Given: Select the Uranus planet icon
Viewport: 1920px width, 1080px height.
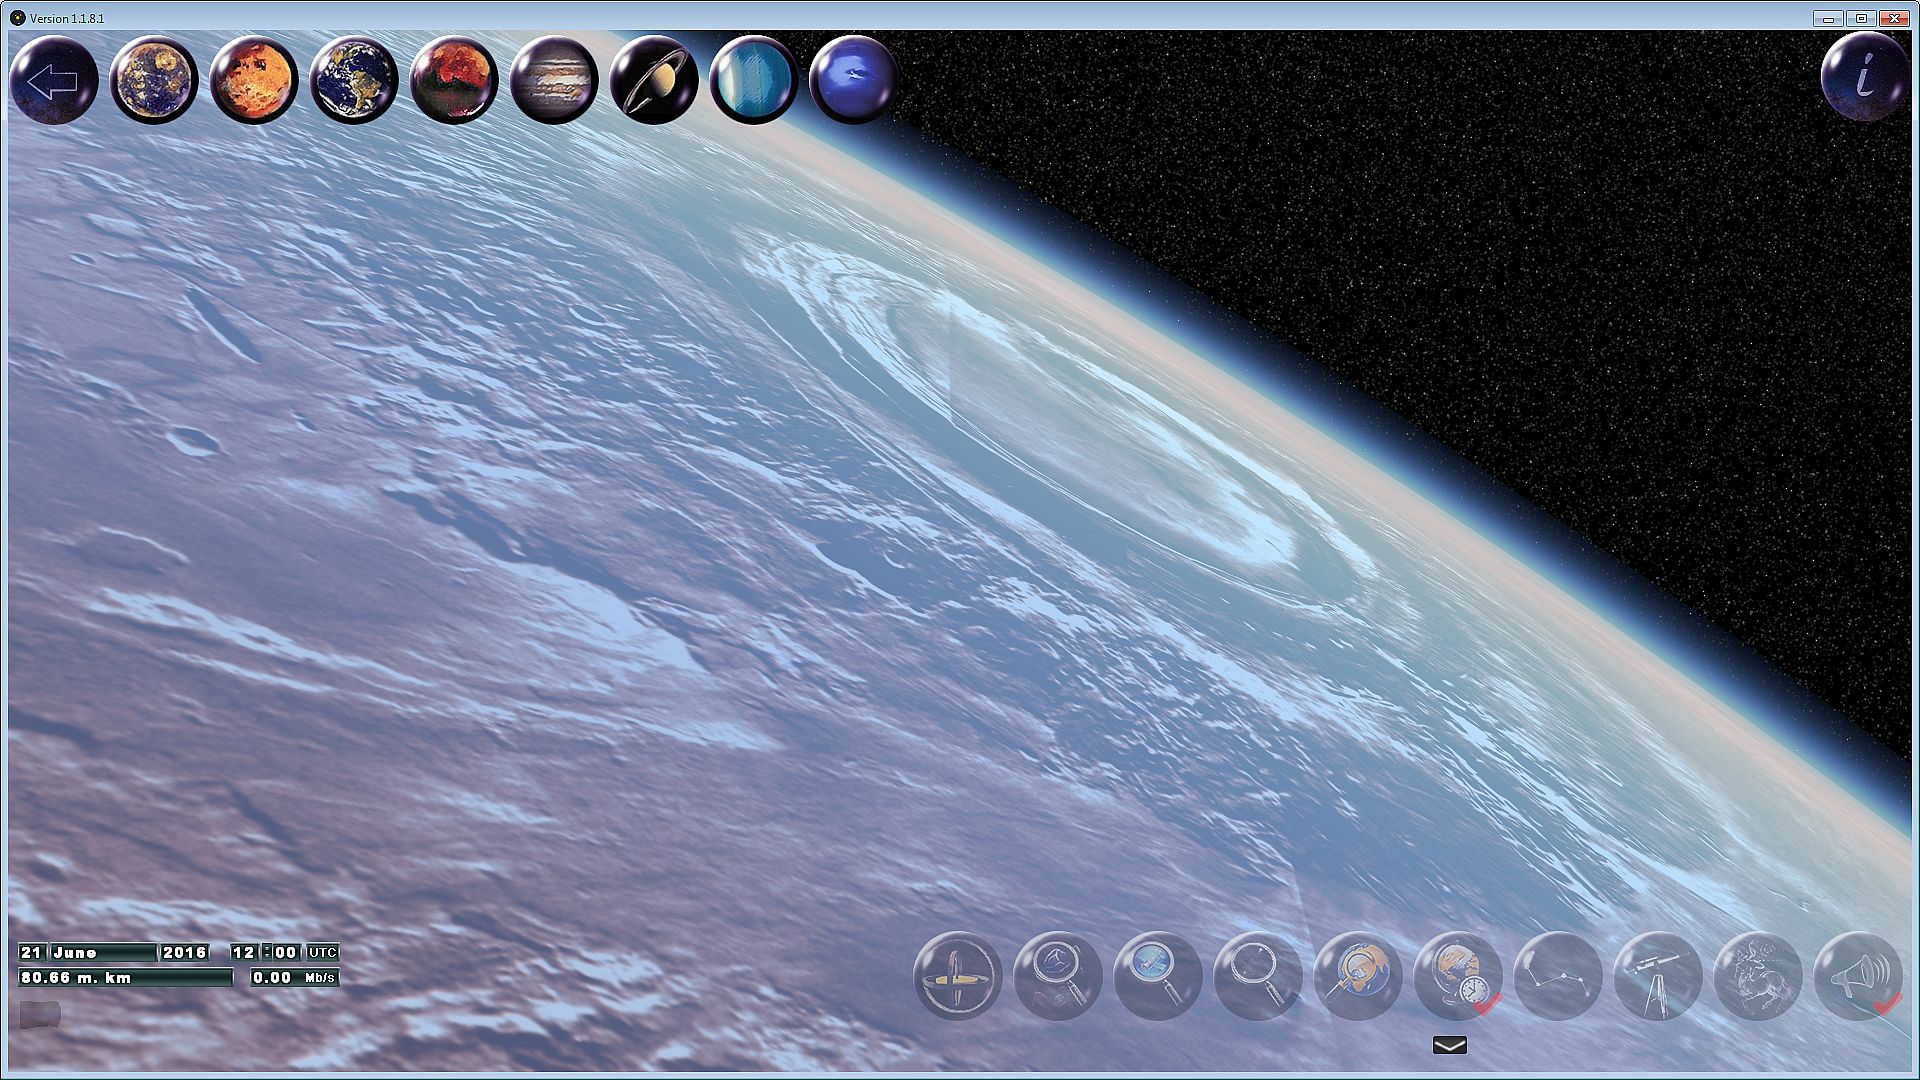Looking at the screenshot, I should [x=753, y=80].
